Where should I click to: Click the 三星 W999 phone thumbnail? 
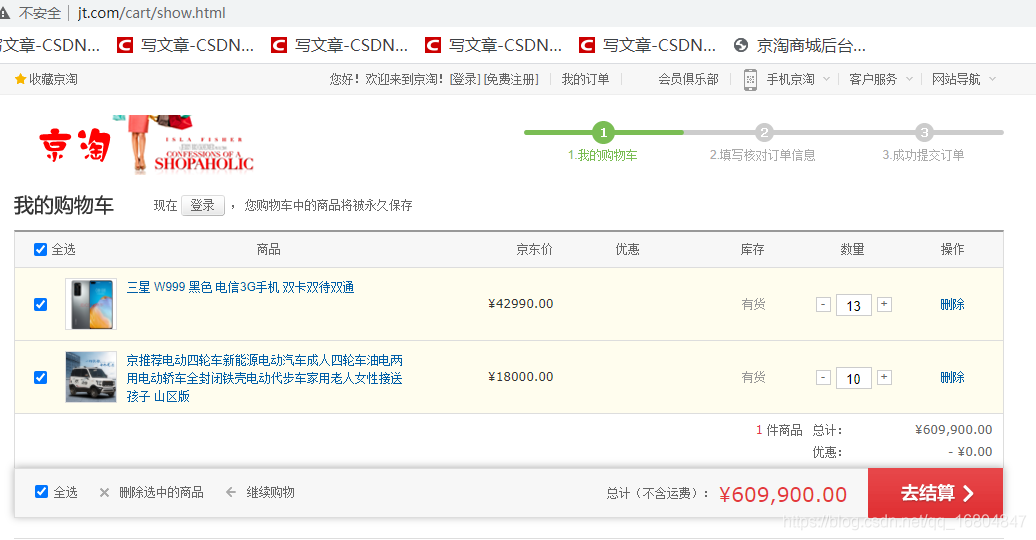pyautogui.click(x=91, y=304)
